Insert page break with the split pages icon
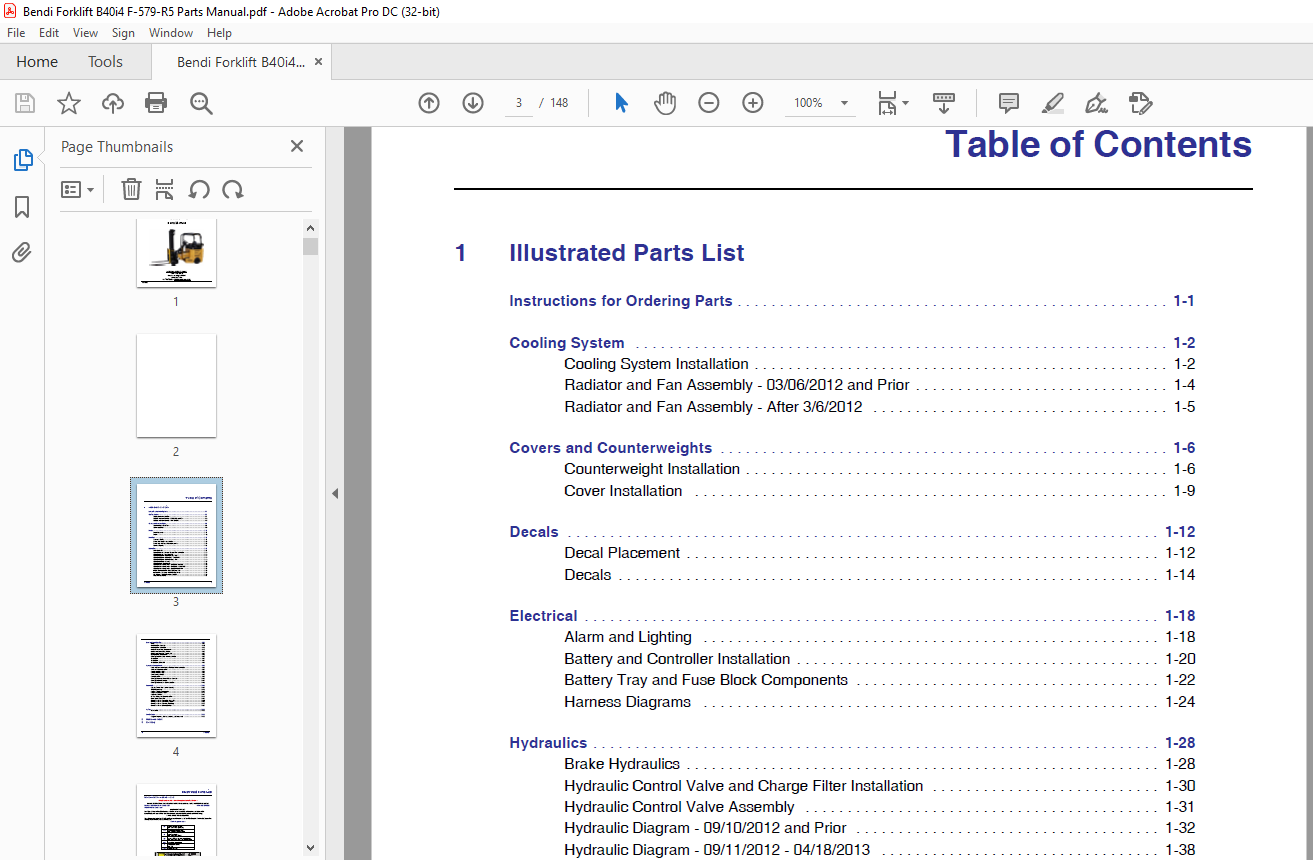 [x=165, y=189]
